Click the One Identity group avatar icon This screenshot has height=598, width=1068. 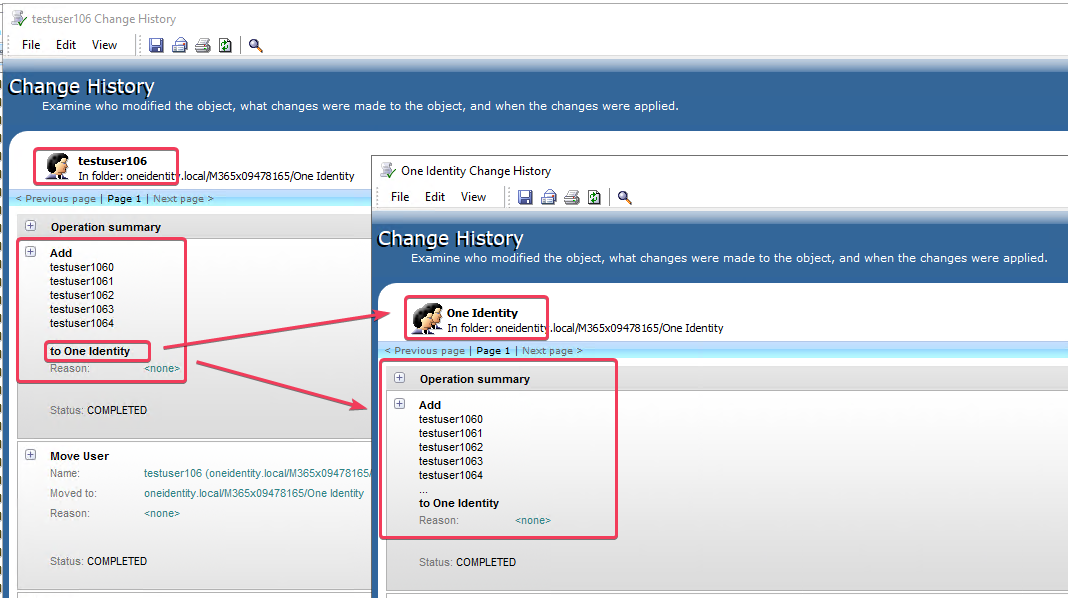pos(427,318)
